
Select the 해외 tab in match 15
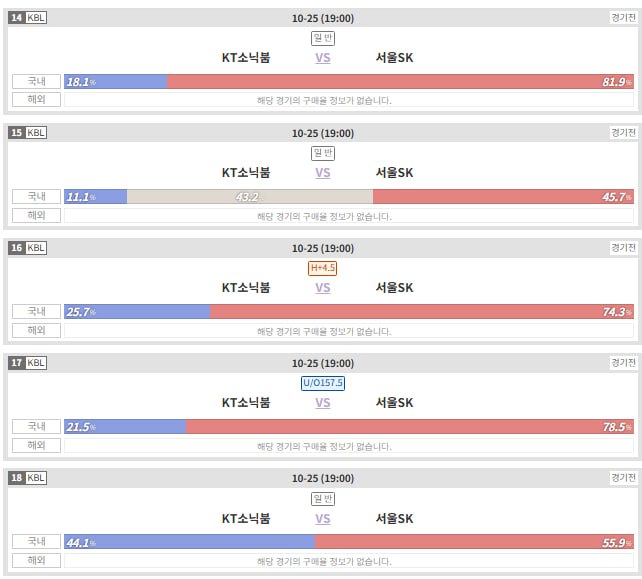[x=36, y=215]
